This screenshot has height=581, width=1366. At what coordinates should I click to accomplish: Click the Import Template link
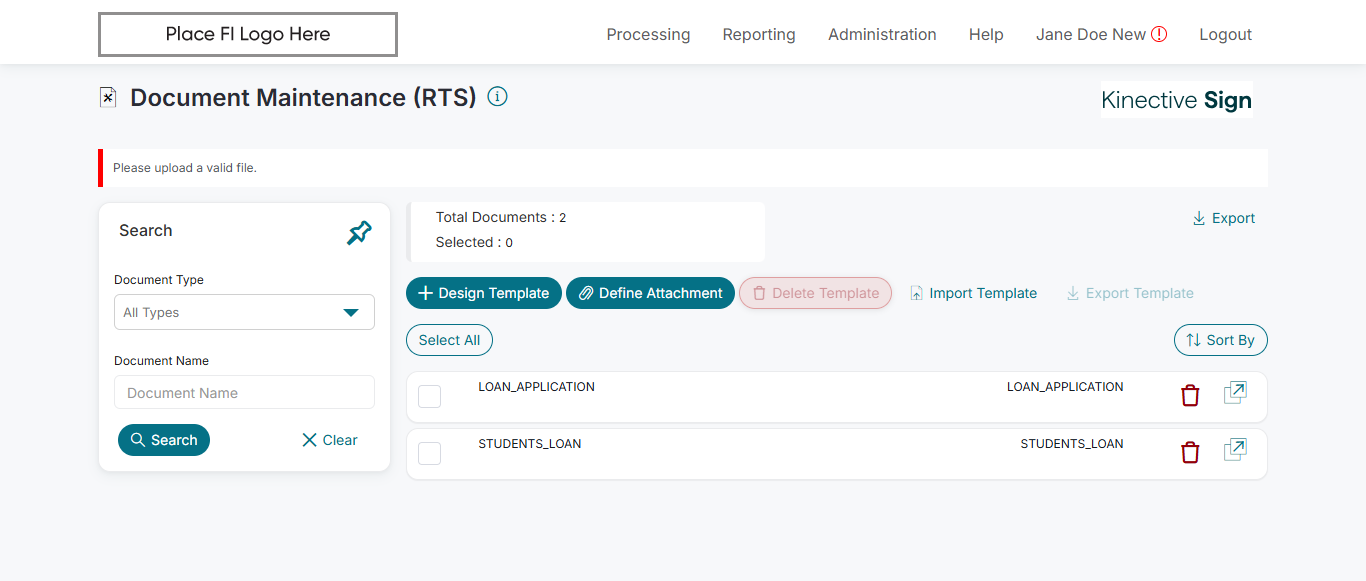tap(973, 293)
